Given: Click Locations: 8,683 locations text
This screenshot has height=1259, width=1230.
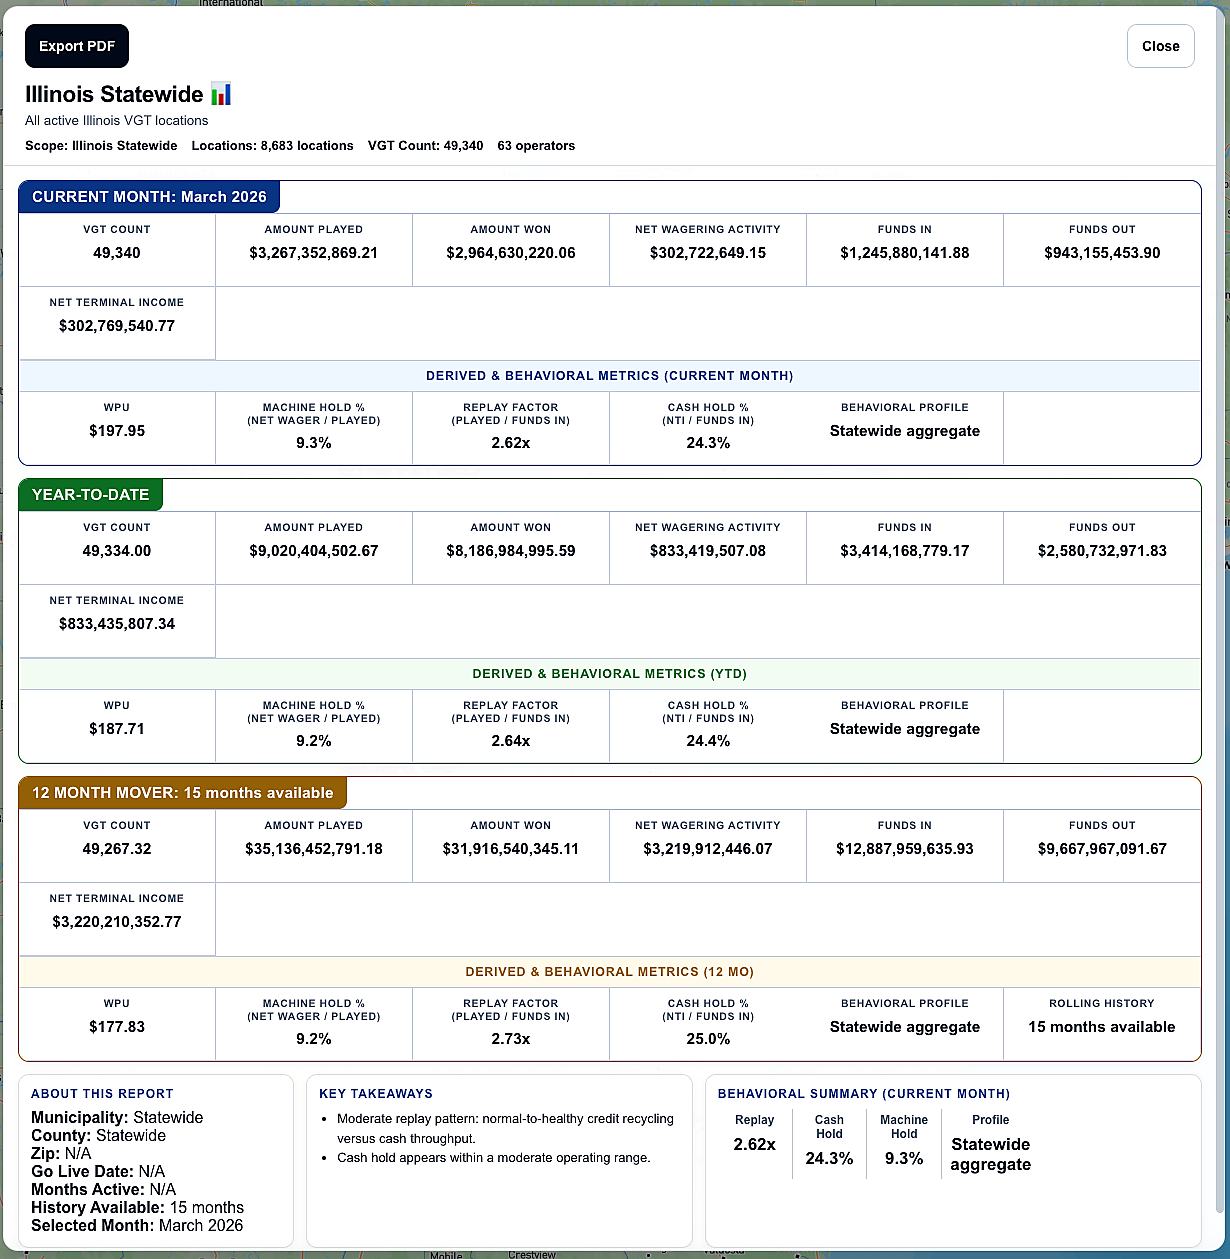Looking at the screenshot, I should tap(272, 146).
